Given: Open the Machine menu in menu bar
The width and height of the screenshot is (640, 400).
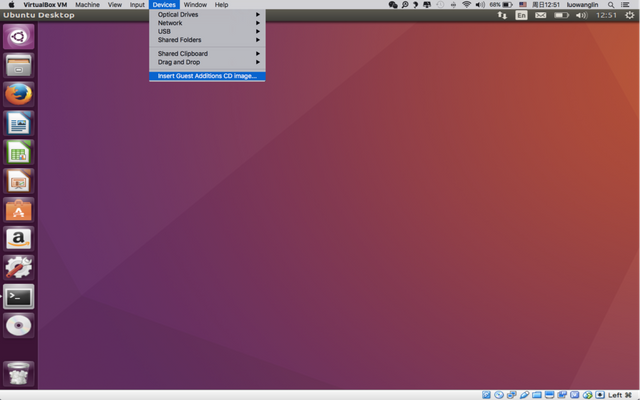Looking at the screenshot, I should (87, 5).
